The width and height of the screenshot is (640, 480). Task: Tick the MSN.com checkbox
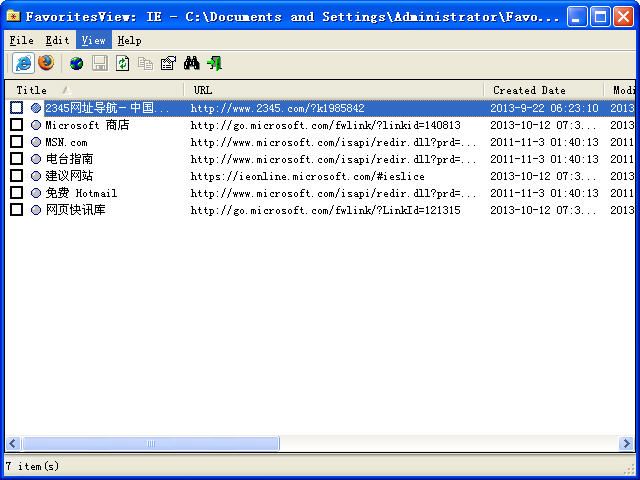pos(16,142)
